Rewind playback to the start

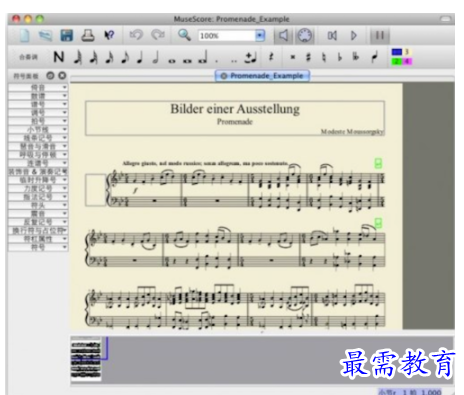[332, 35]
